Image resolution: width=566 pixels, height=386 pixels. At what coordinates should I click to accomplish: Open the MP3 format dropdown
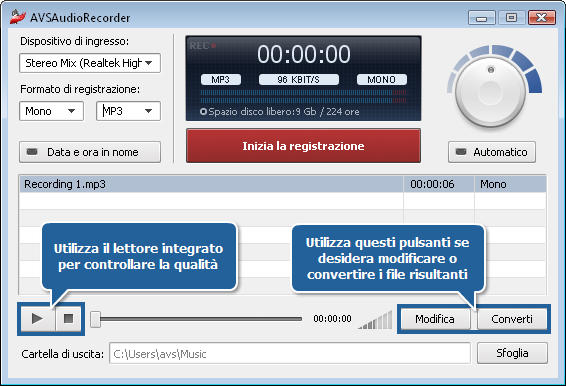[129, 111]
